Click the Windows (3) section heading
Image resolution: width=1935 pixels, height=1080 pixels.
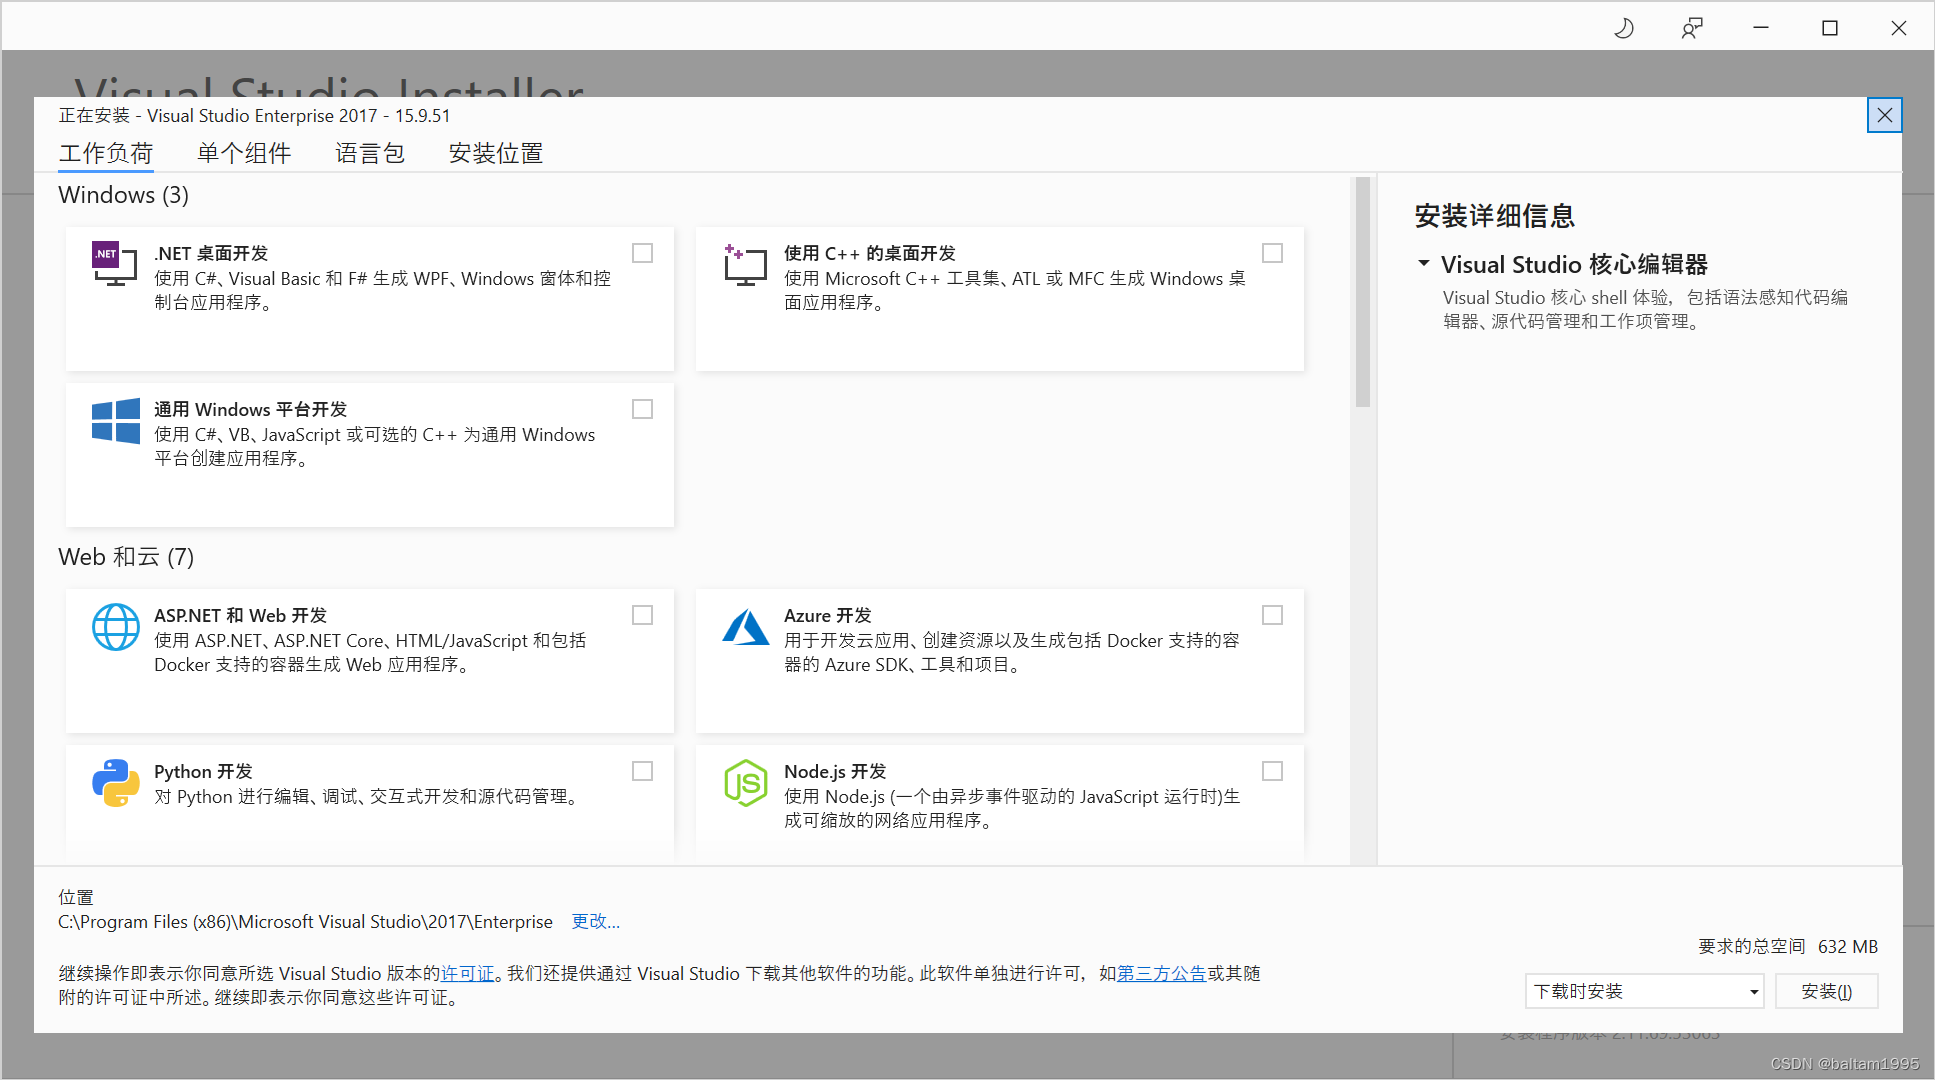124,195
